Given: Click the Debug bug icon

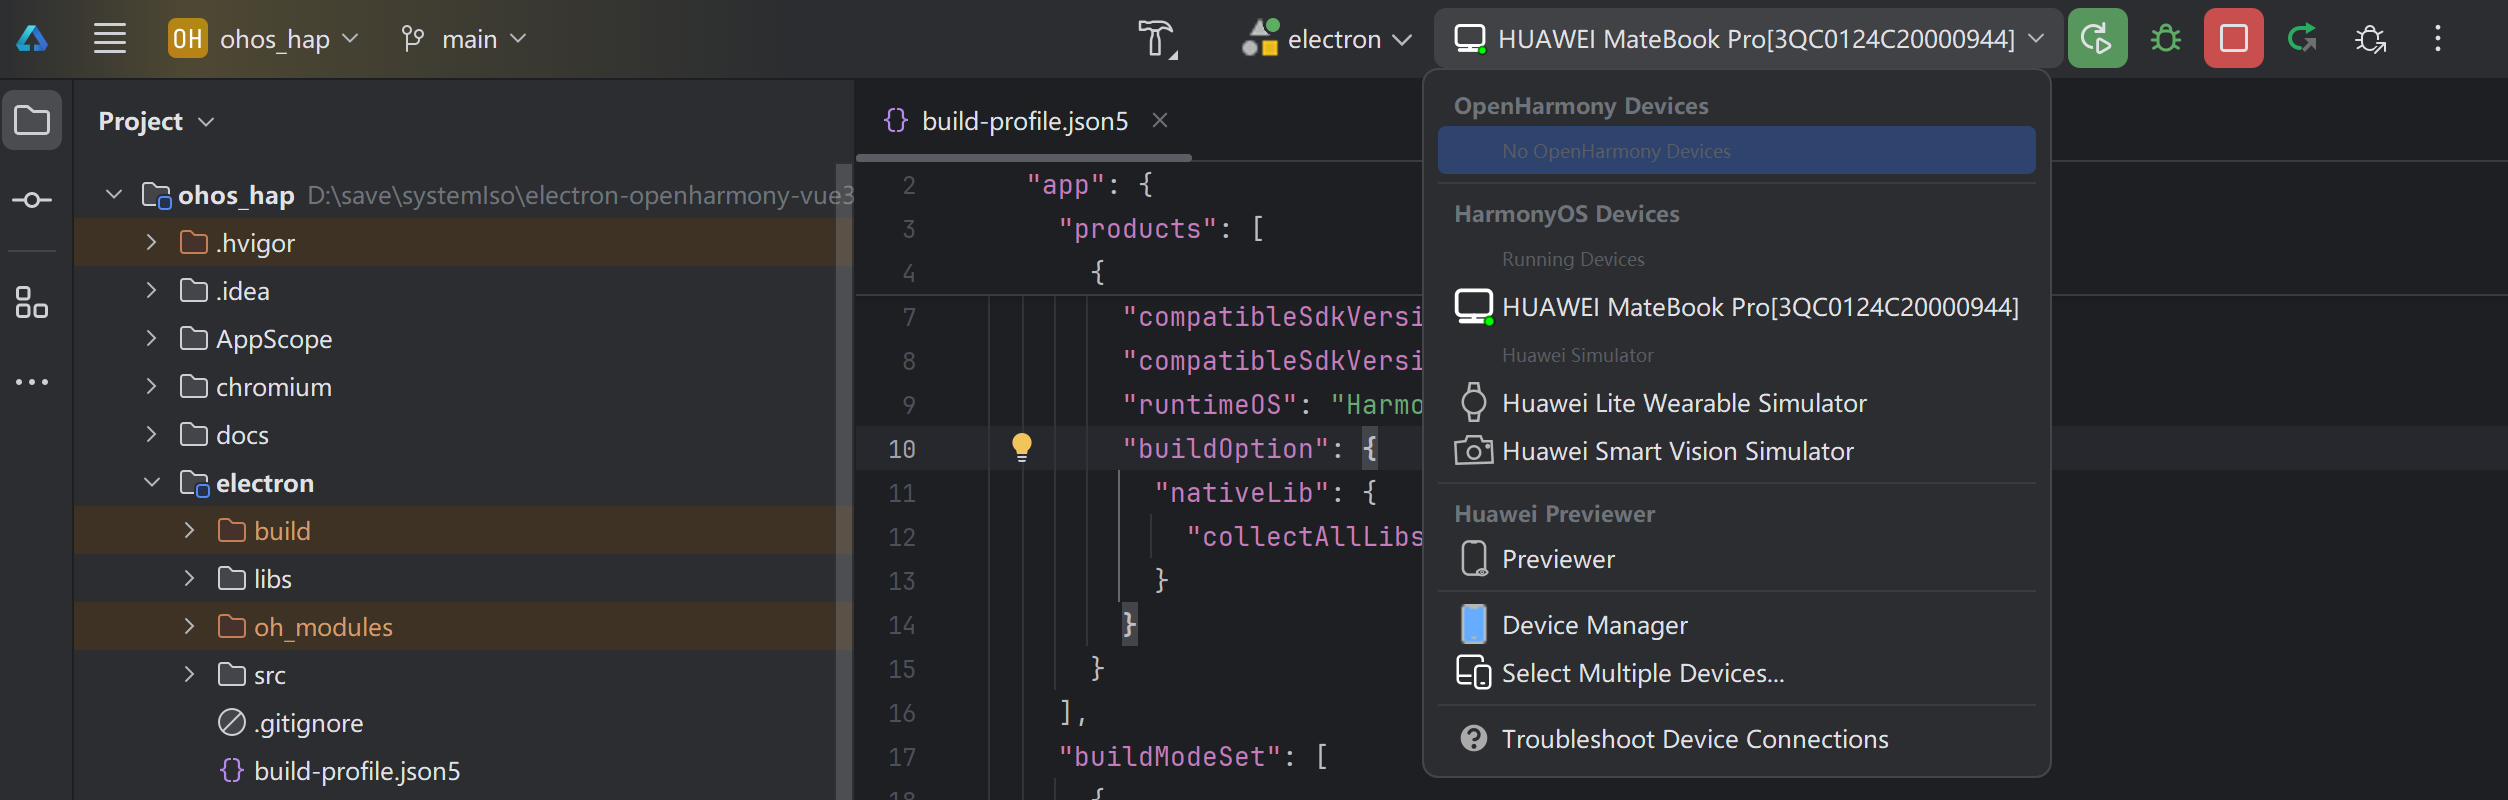Looking at the screenshot, I should pyautogui.click(x=2166, y=39).
